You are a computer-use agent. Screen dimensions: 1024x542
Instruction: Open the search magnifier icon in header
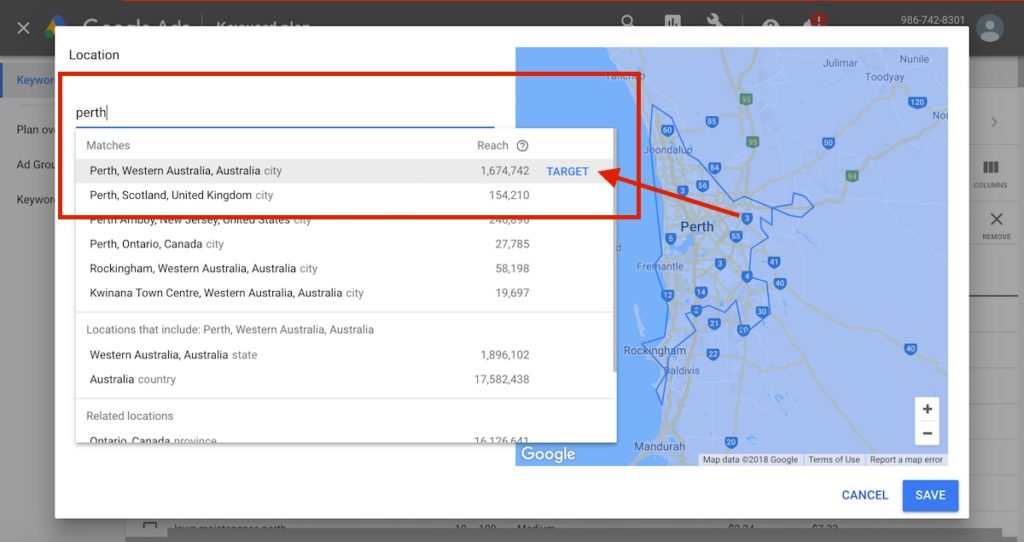(628, 22)
